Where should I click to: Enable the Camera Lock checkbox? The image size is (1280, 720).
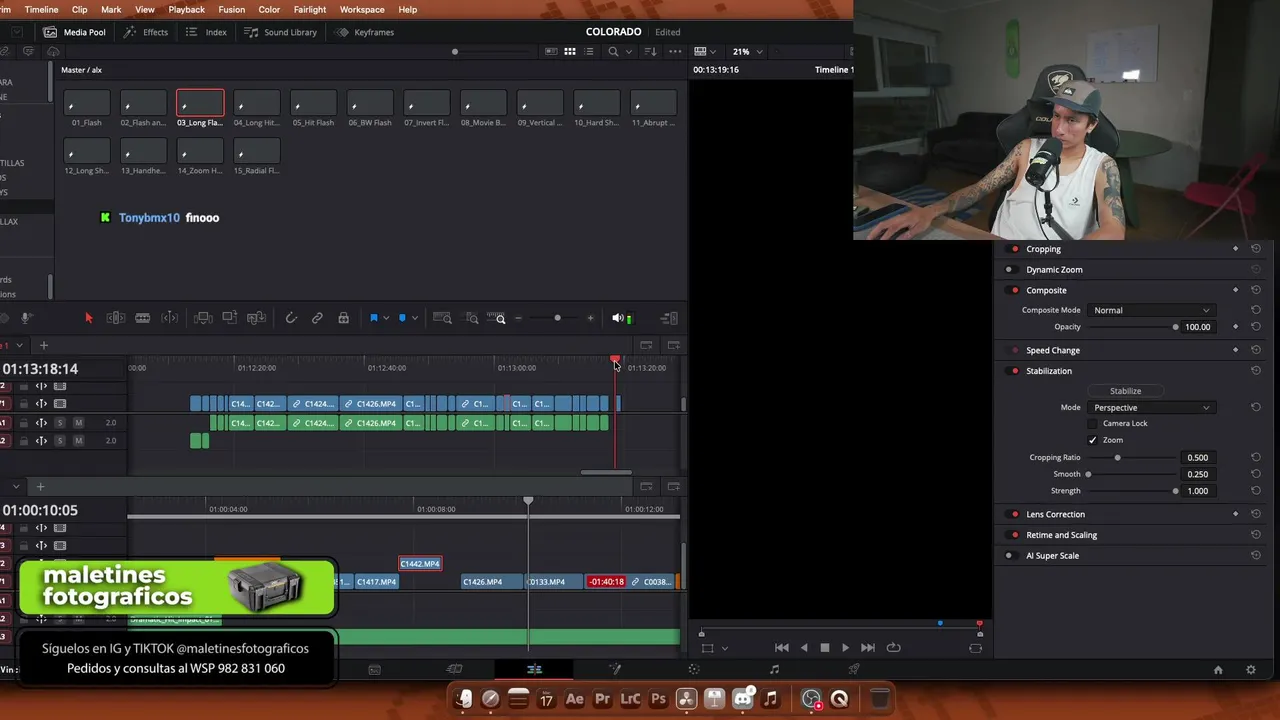[1093, 424]
